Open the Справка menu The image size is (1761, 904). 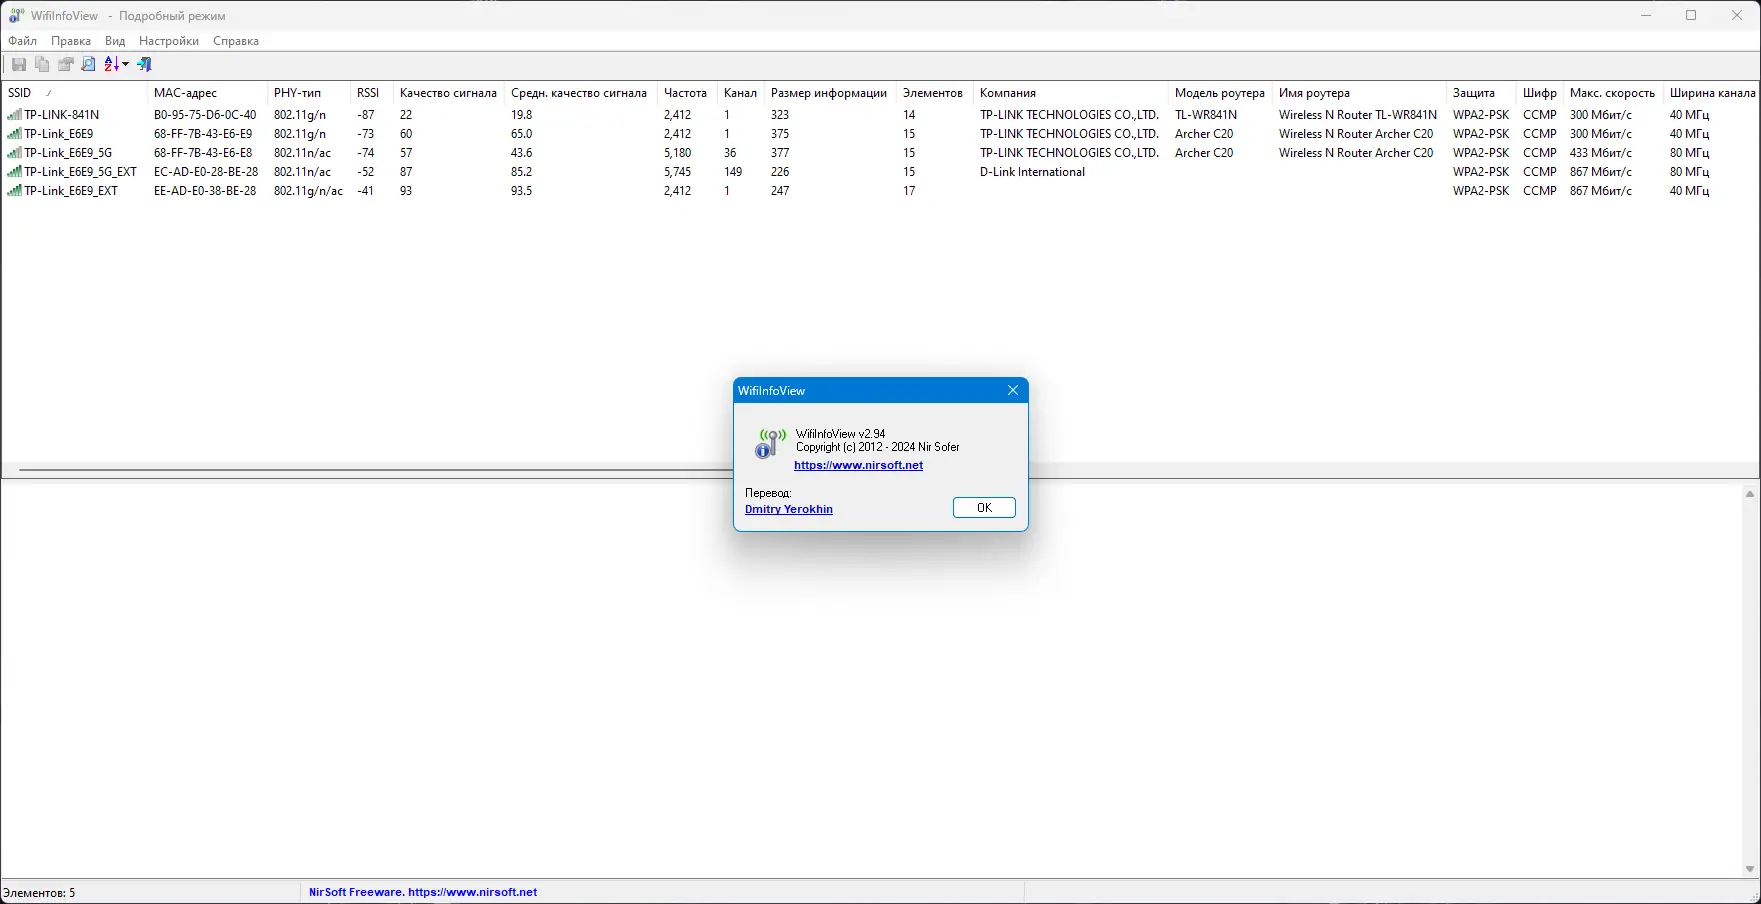[x=236, y=41]
